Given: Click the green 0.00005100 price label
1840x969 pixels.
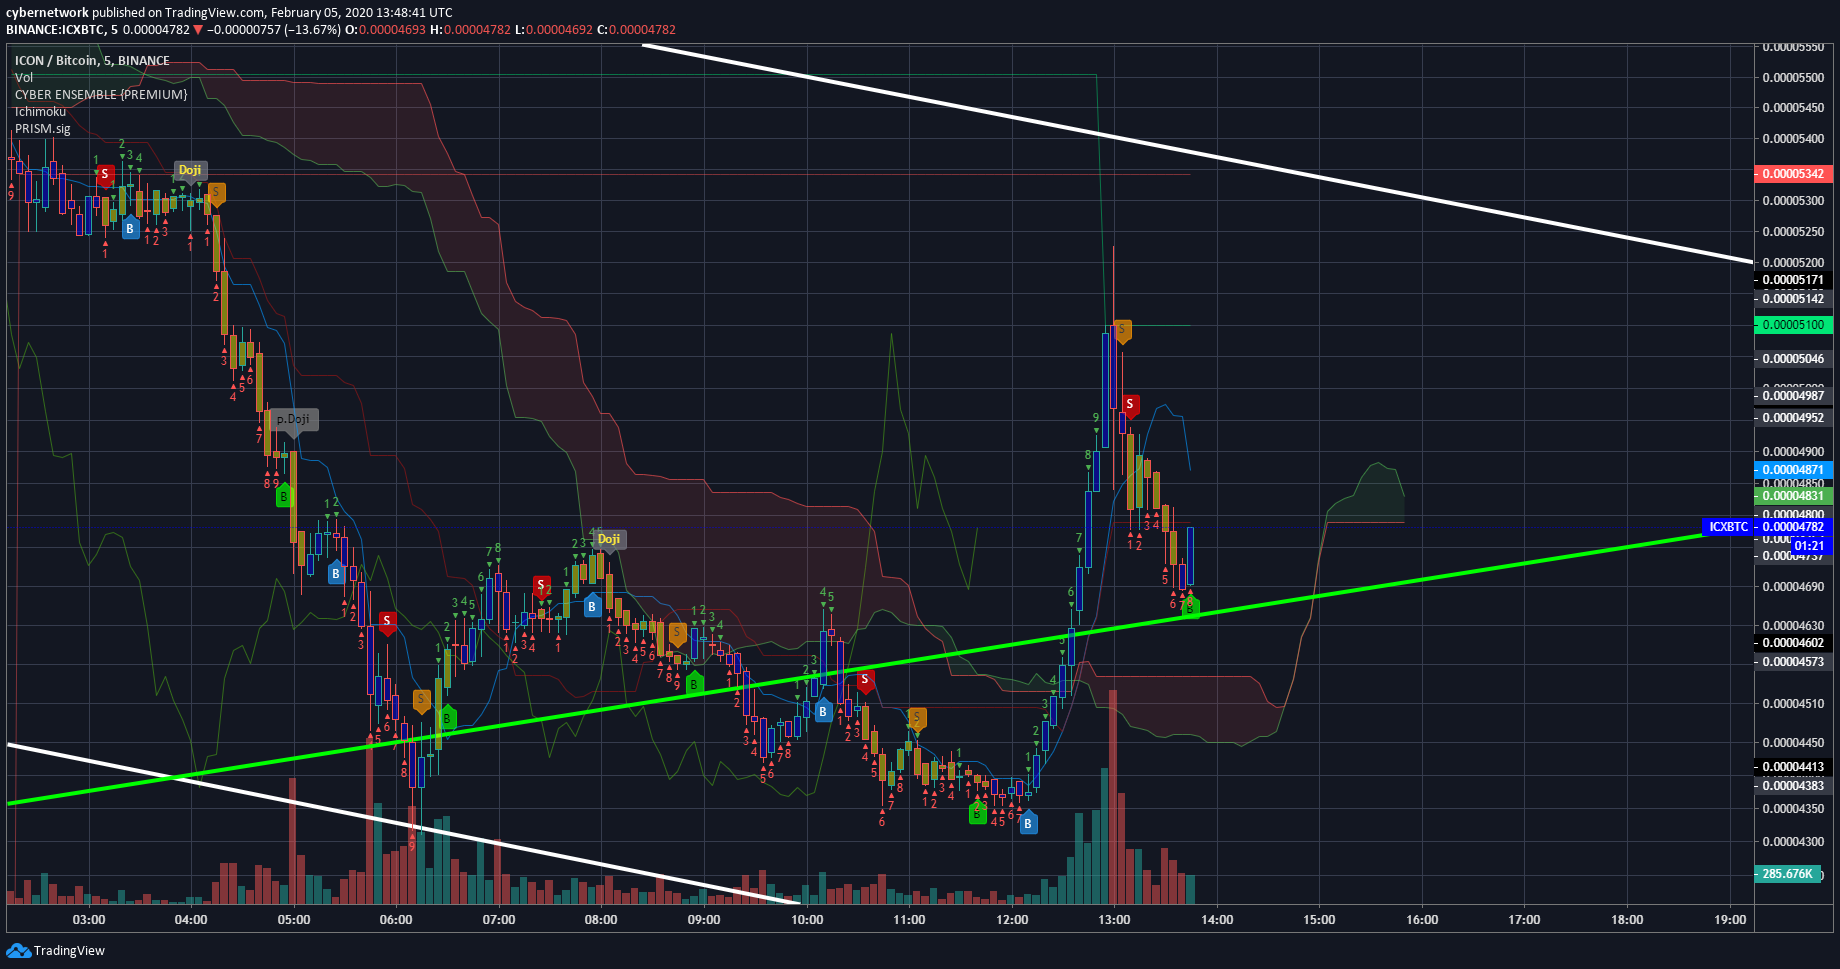Looking at the screenshot, I should point(1794,325).
